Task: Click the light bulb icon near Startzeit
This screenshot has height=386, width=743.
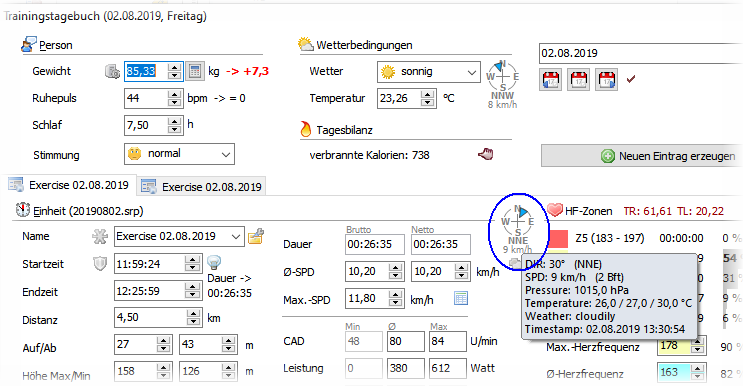Action: pos(214,262)
